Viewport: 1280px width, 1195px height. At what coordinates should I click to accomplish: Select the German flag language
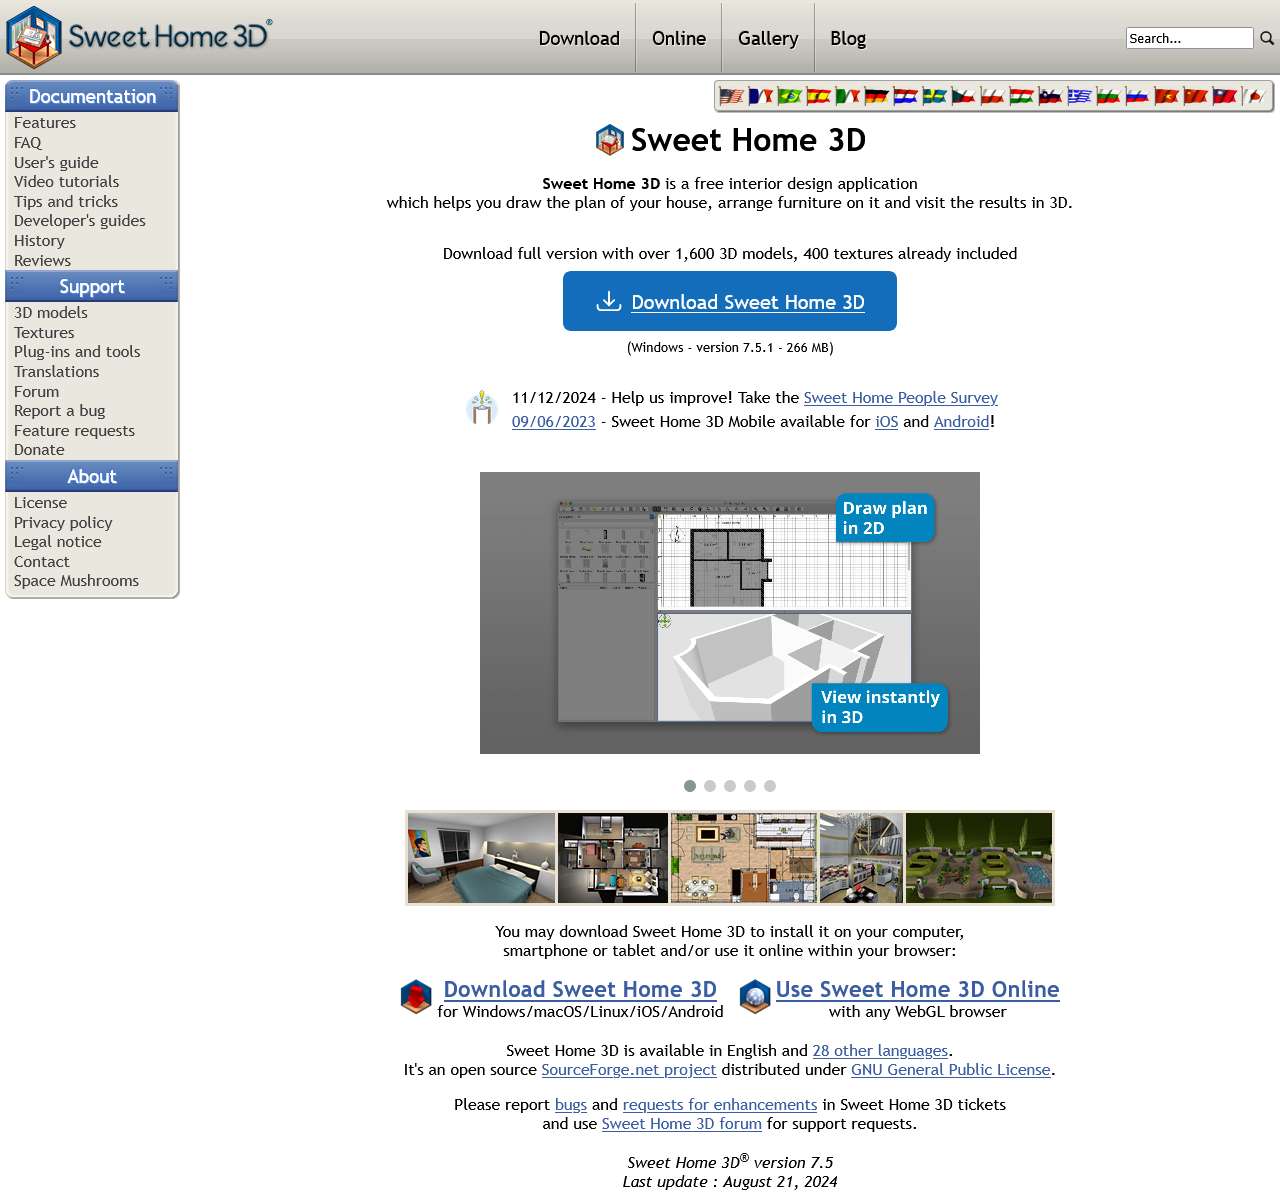(x=877, y=96)
